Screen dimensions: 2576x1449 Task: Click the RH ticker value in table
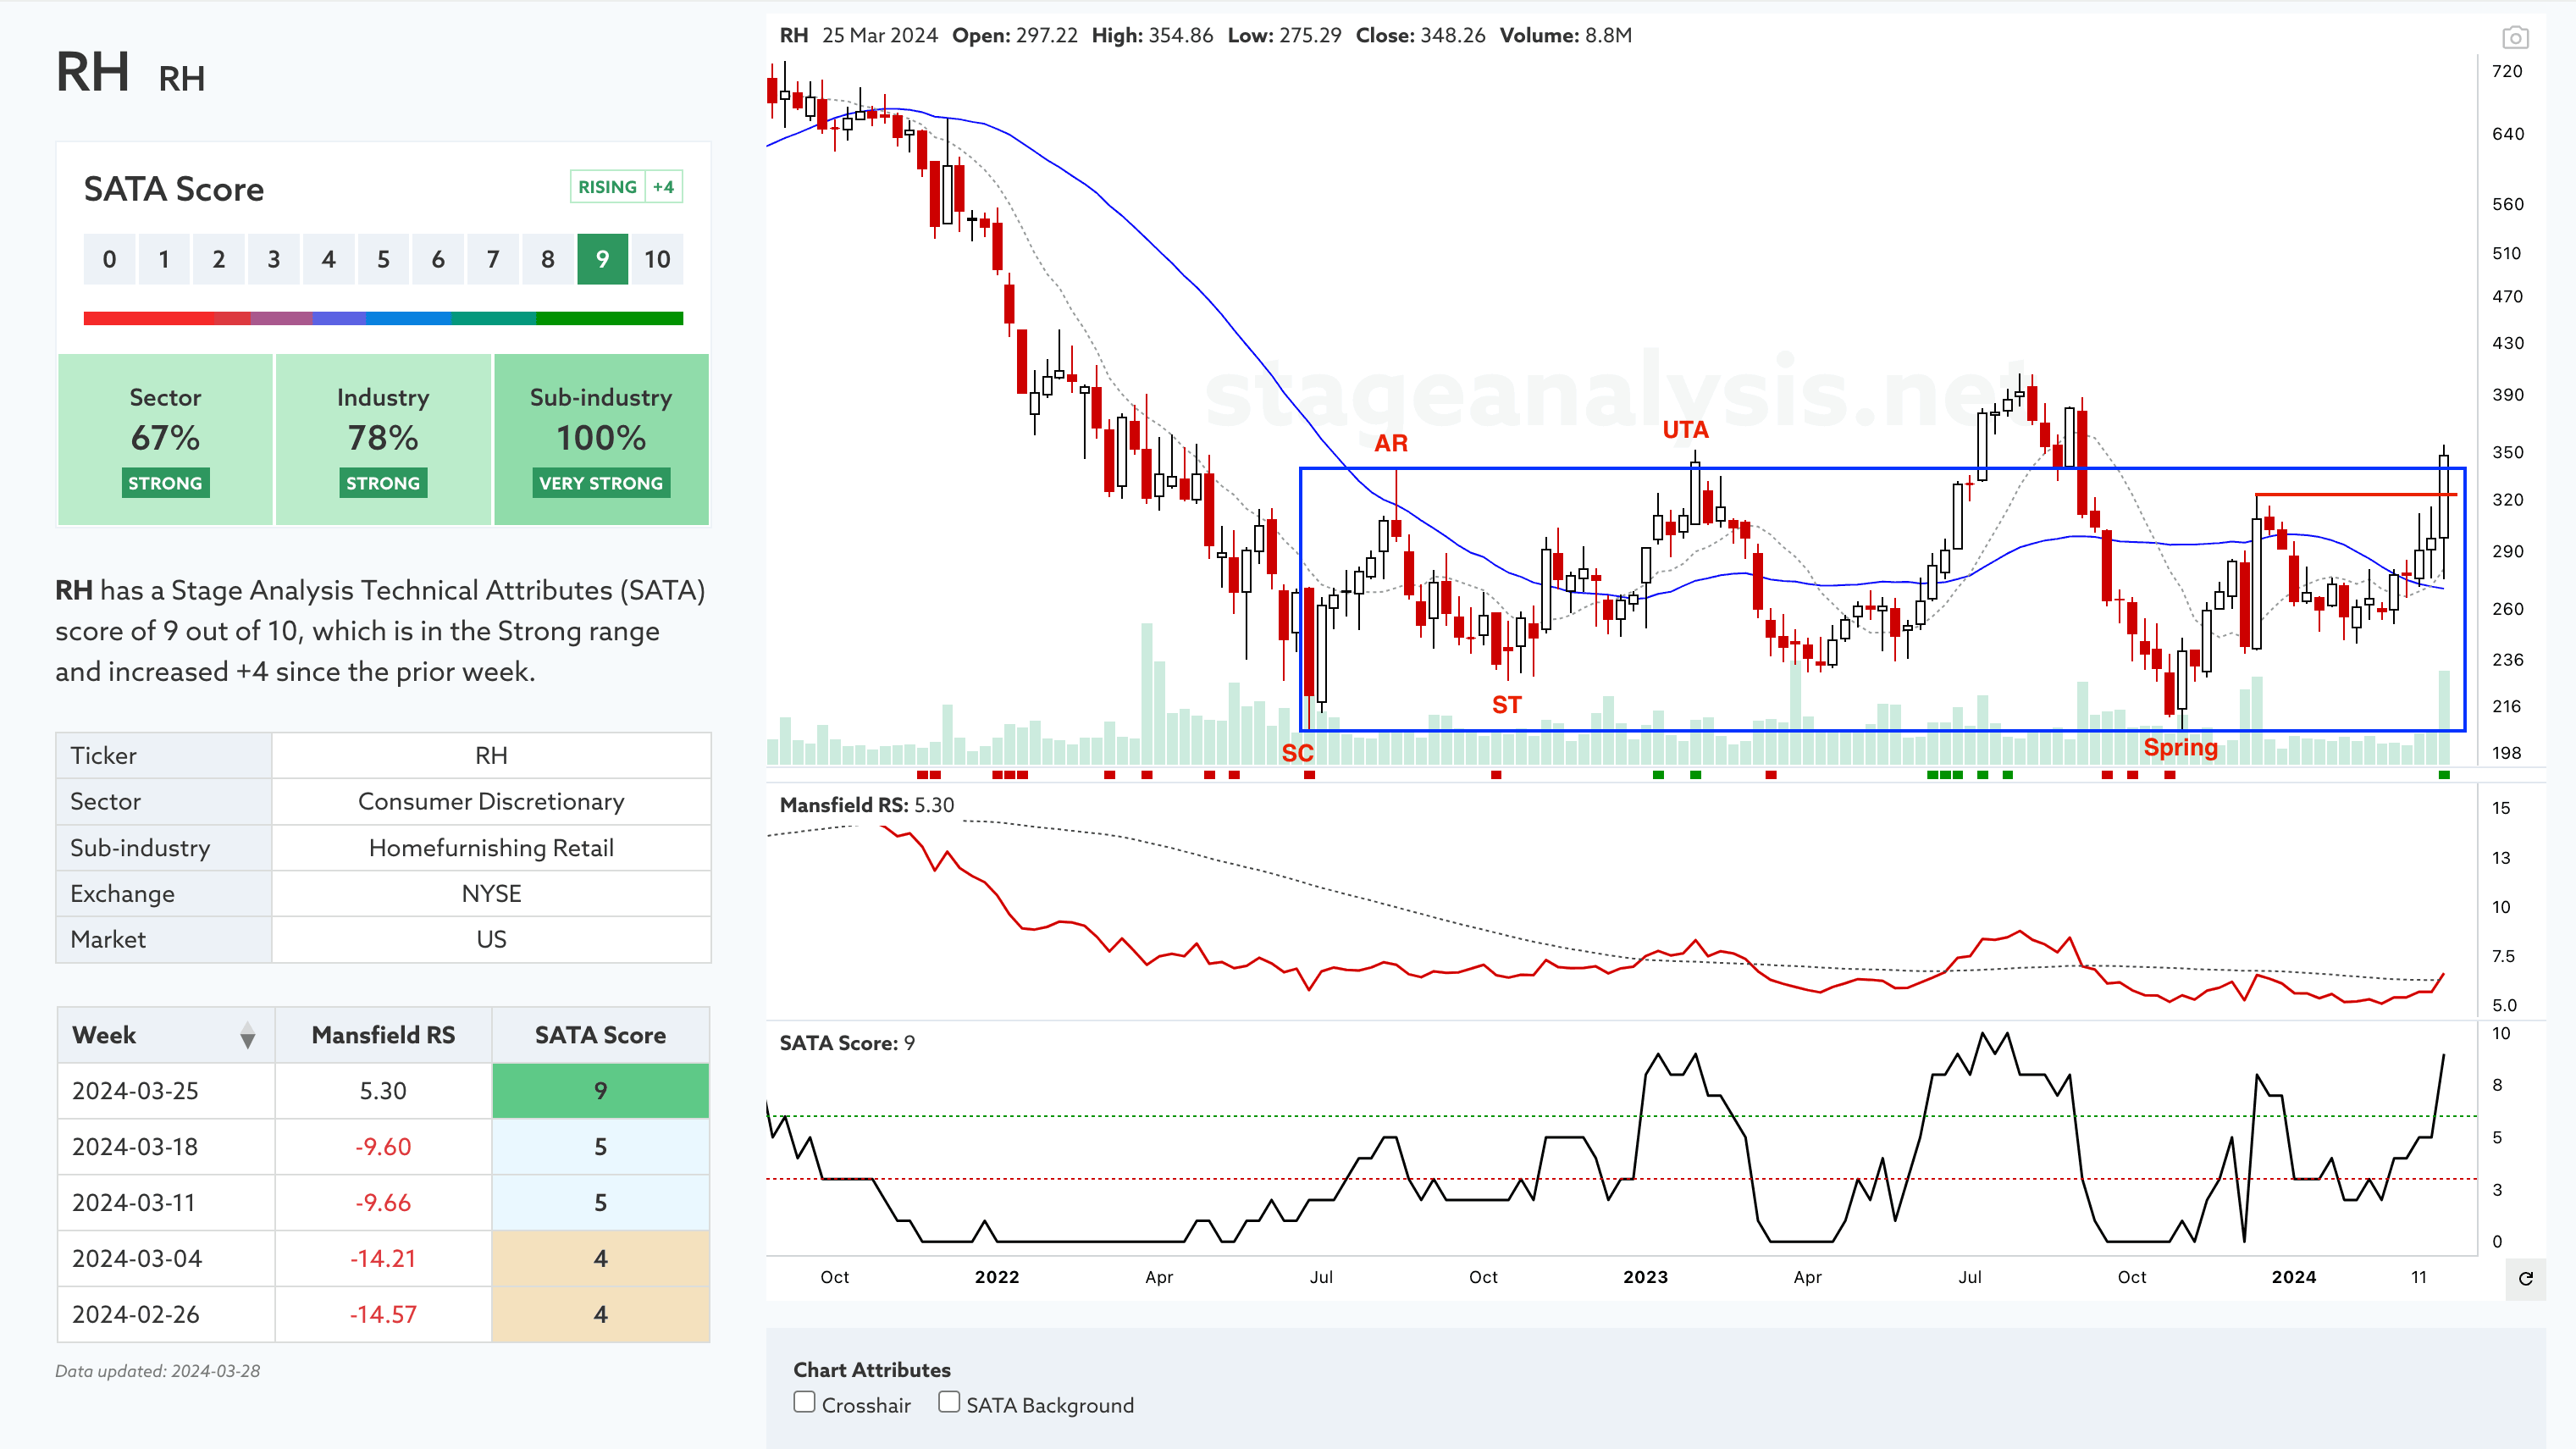[491, 756]
